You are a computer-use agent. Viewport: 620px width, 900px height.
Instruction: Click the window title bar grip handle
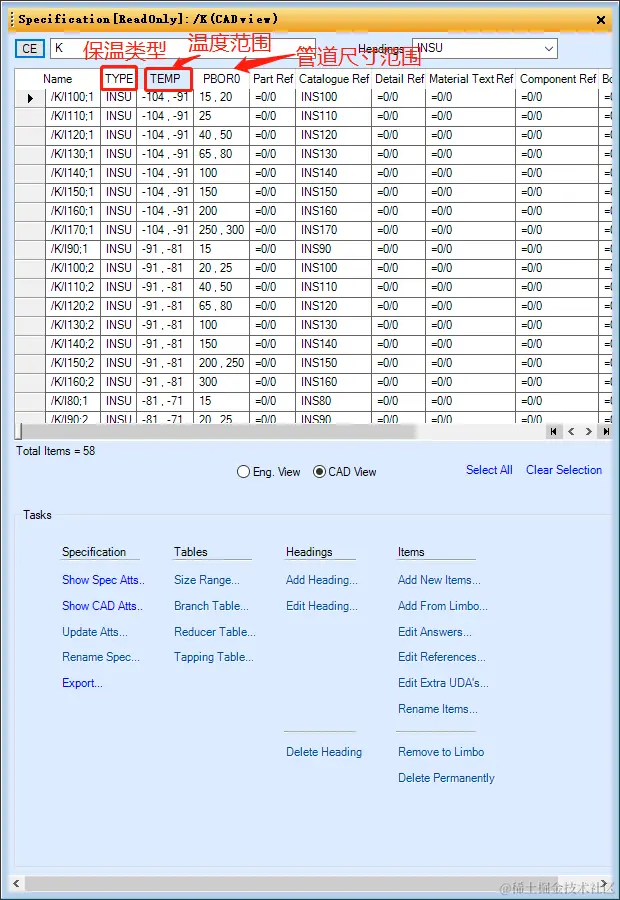click(11, 20)
